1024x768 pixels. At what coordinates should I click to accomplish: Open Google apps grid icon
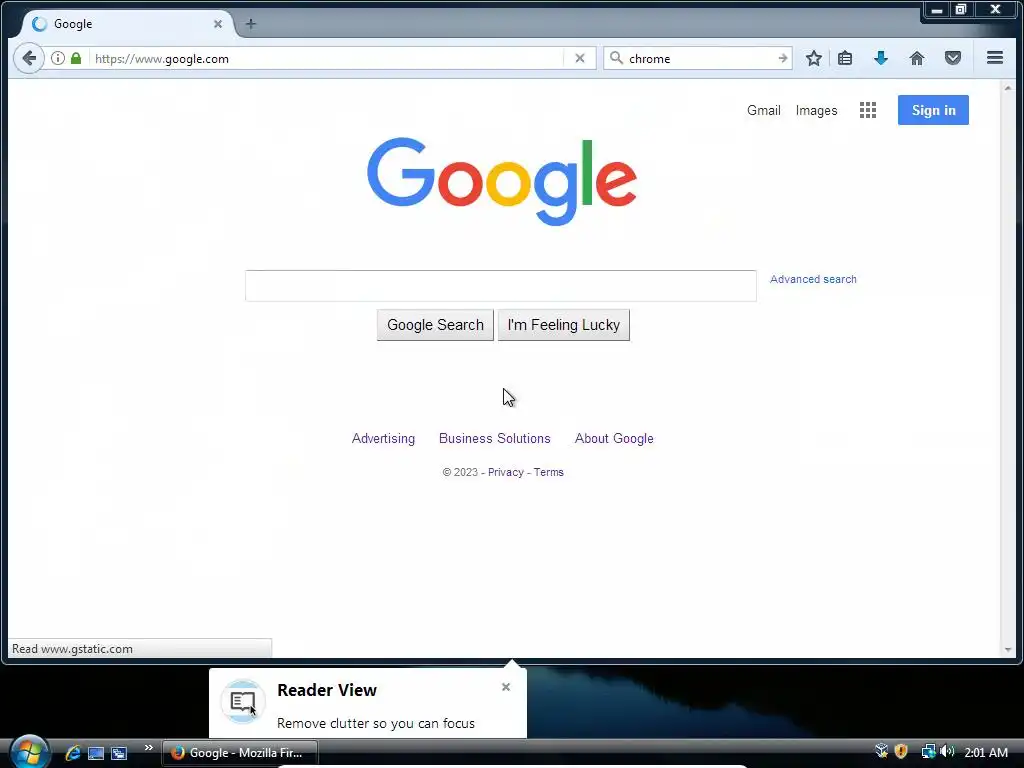867,110
